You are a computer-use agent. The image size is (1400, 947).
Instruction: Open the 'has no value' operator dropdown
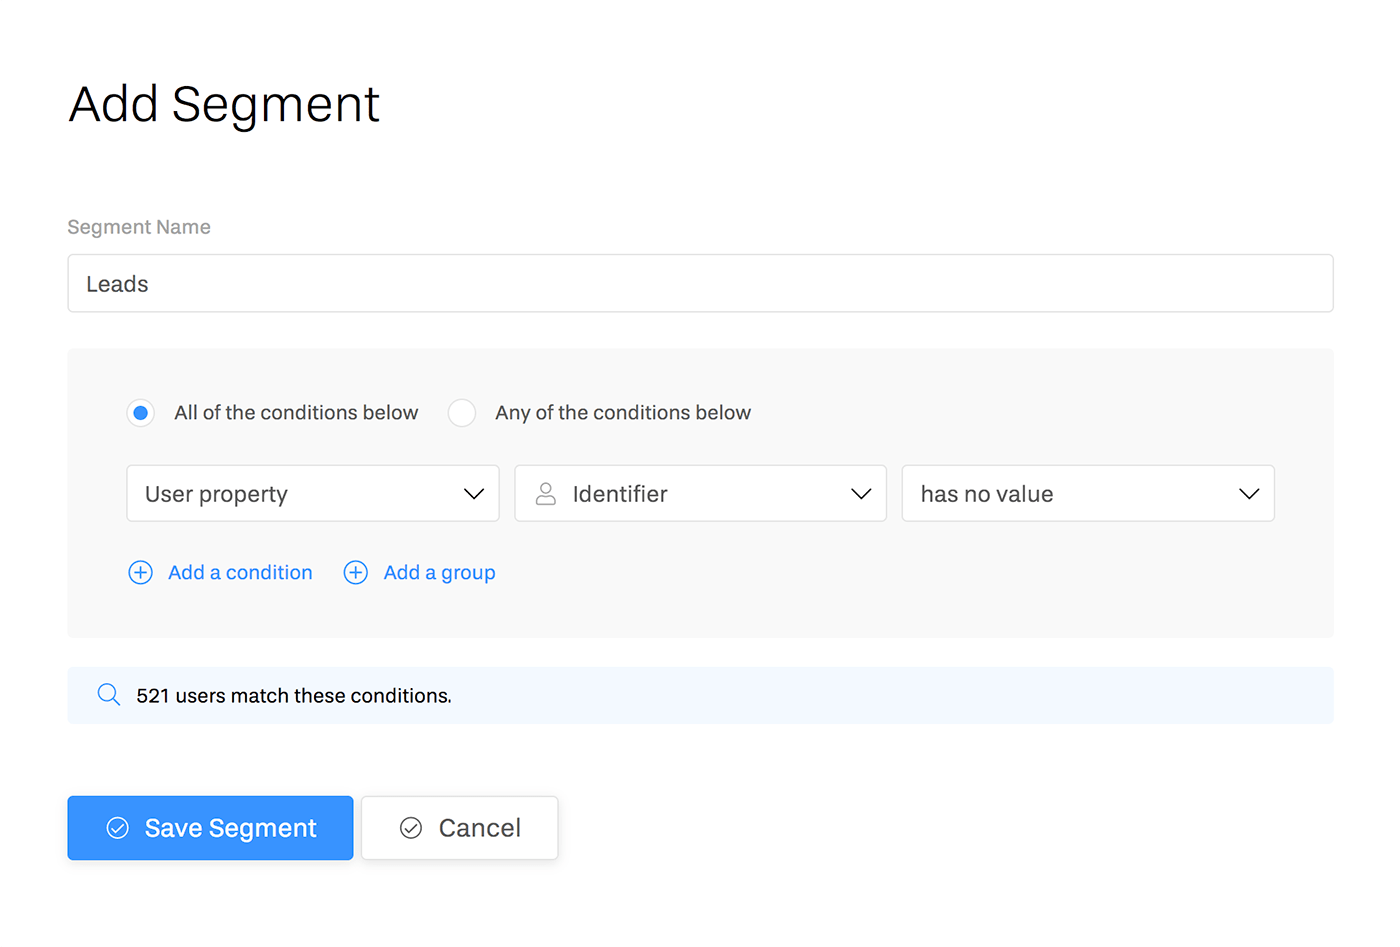tap(1087, 494)
